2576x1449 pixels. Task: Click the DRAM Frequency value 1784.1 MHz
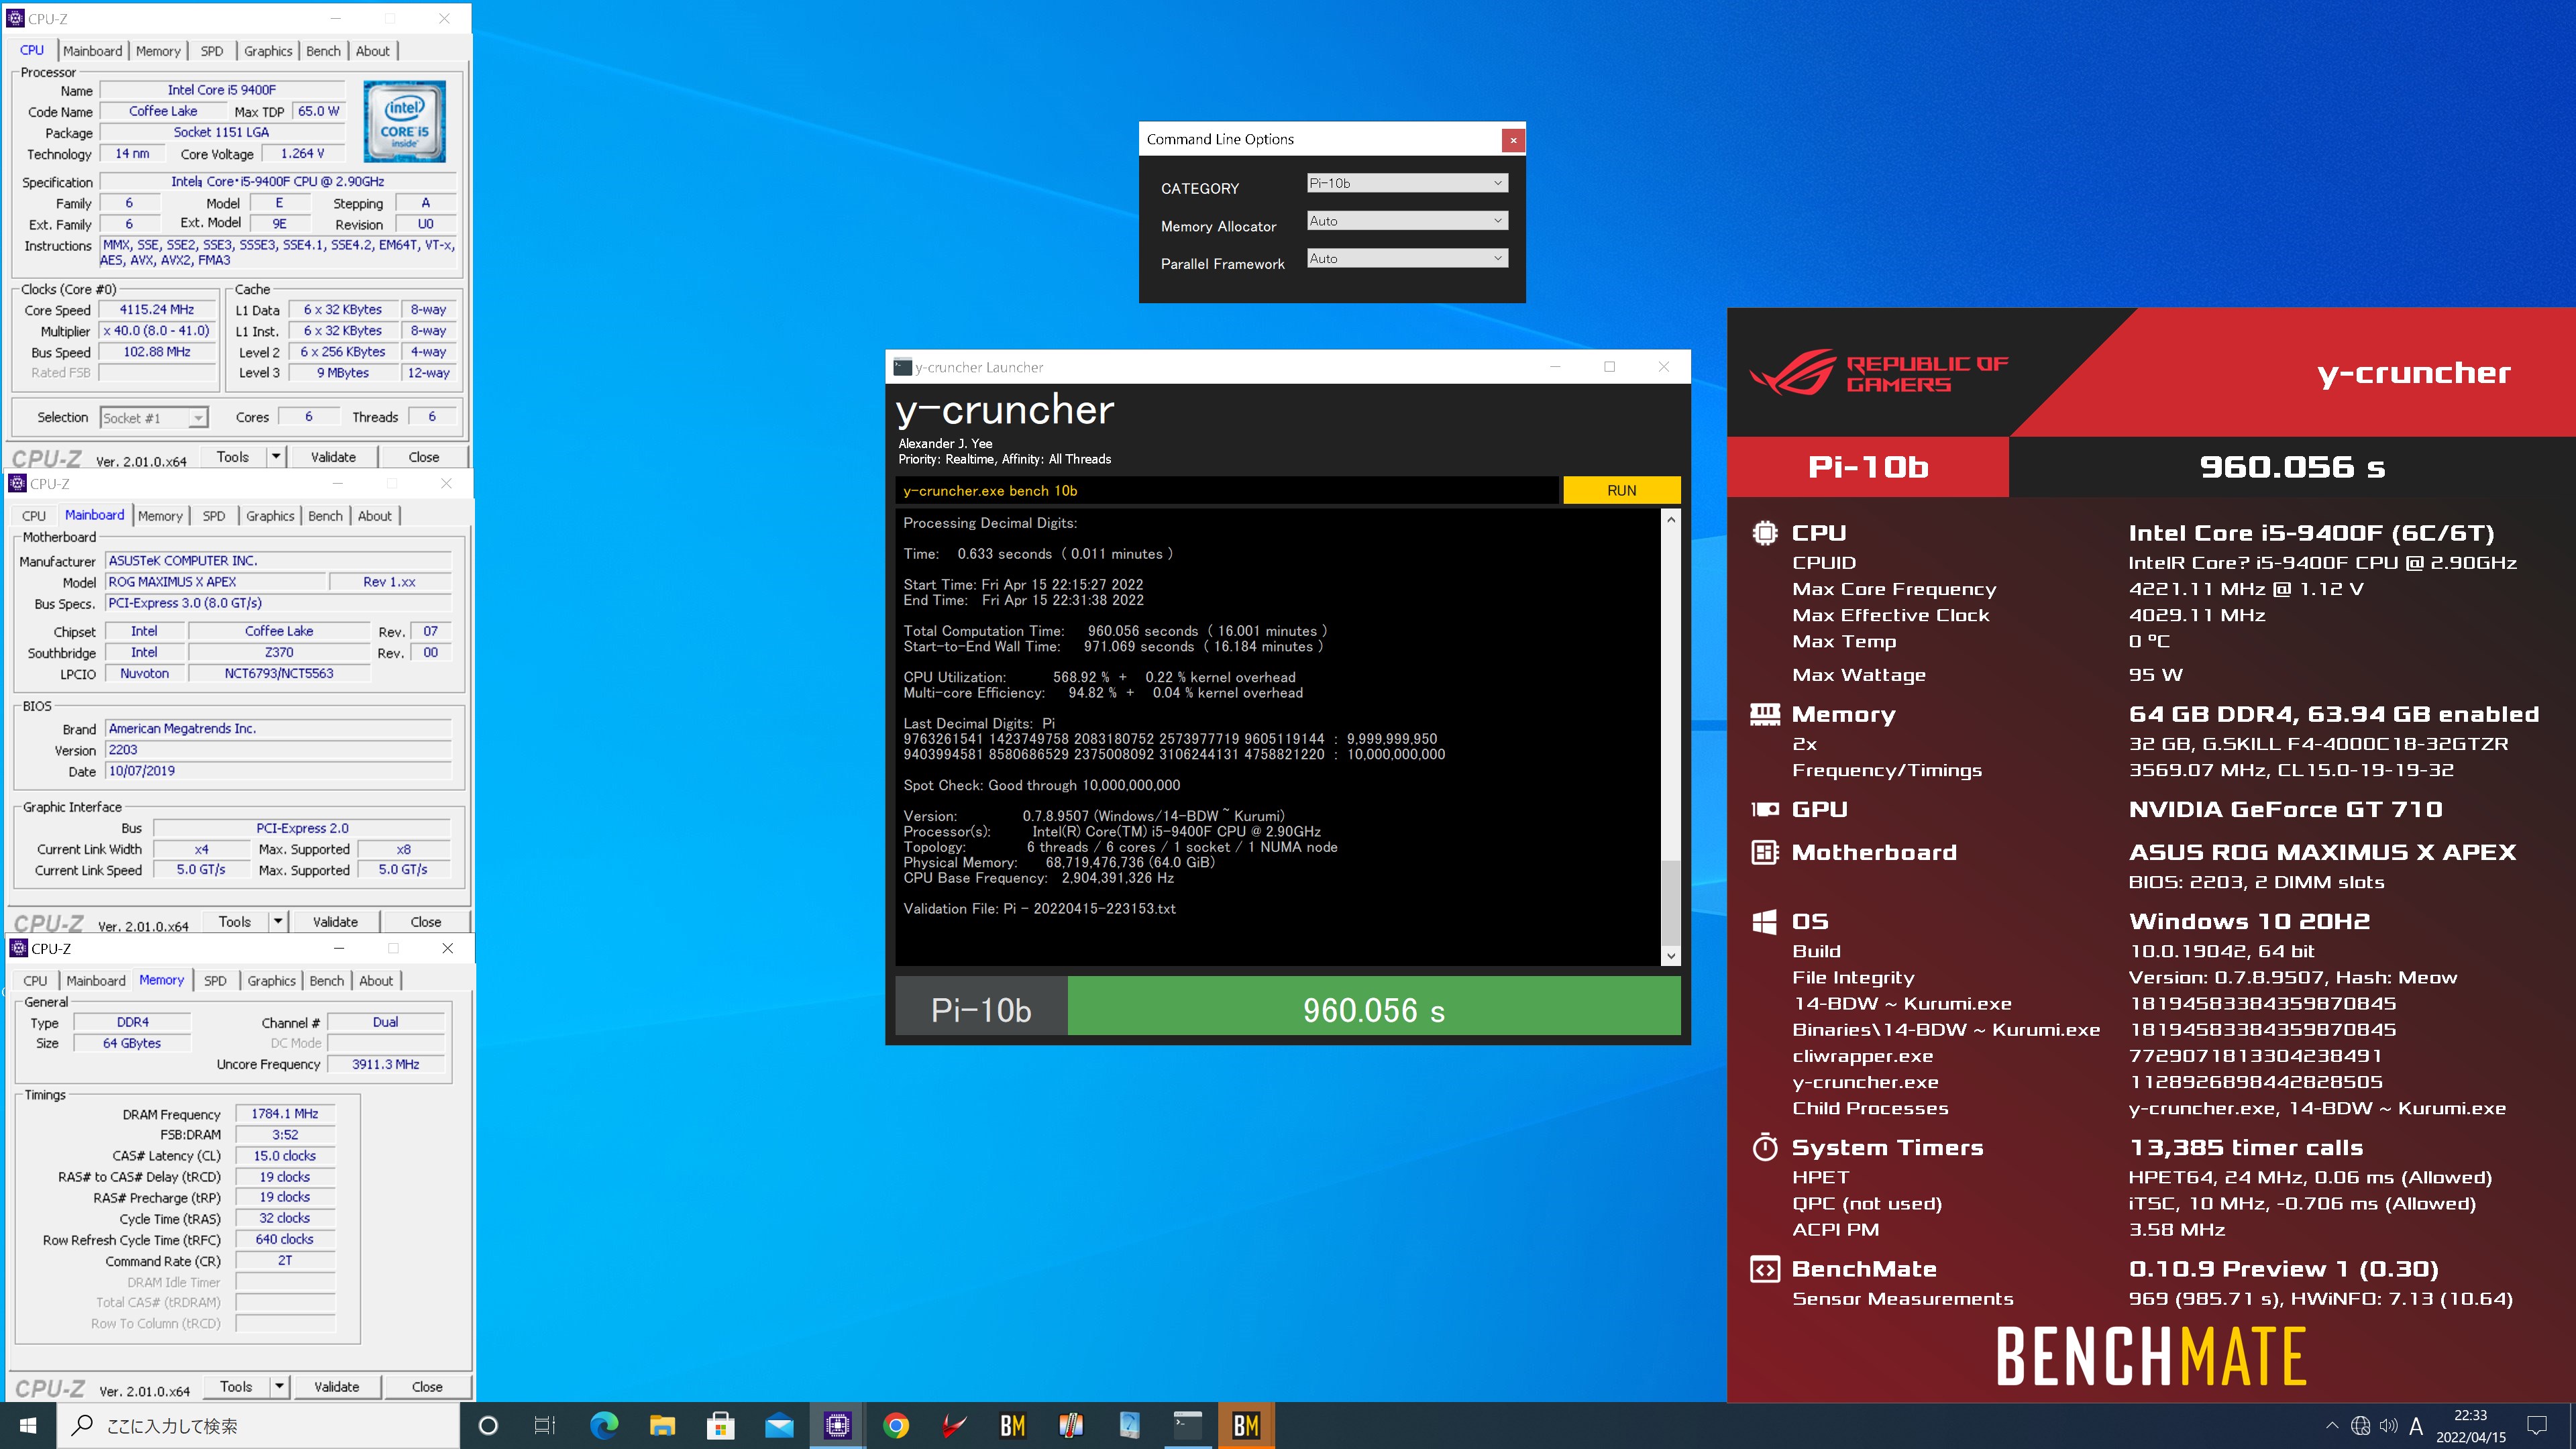click(x=285, y=1114)
